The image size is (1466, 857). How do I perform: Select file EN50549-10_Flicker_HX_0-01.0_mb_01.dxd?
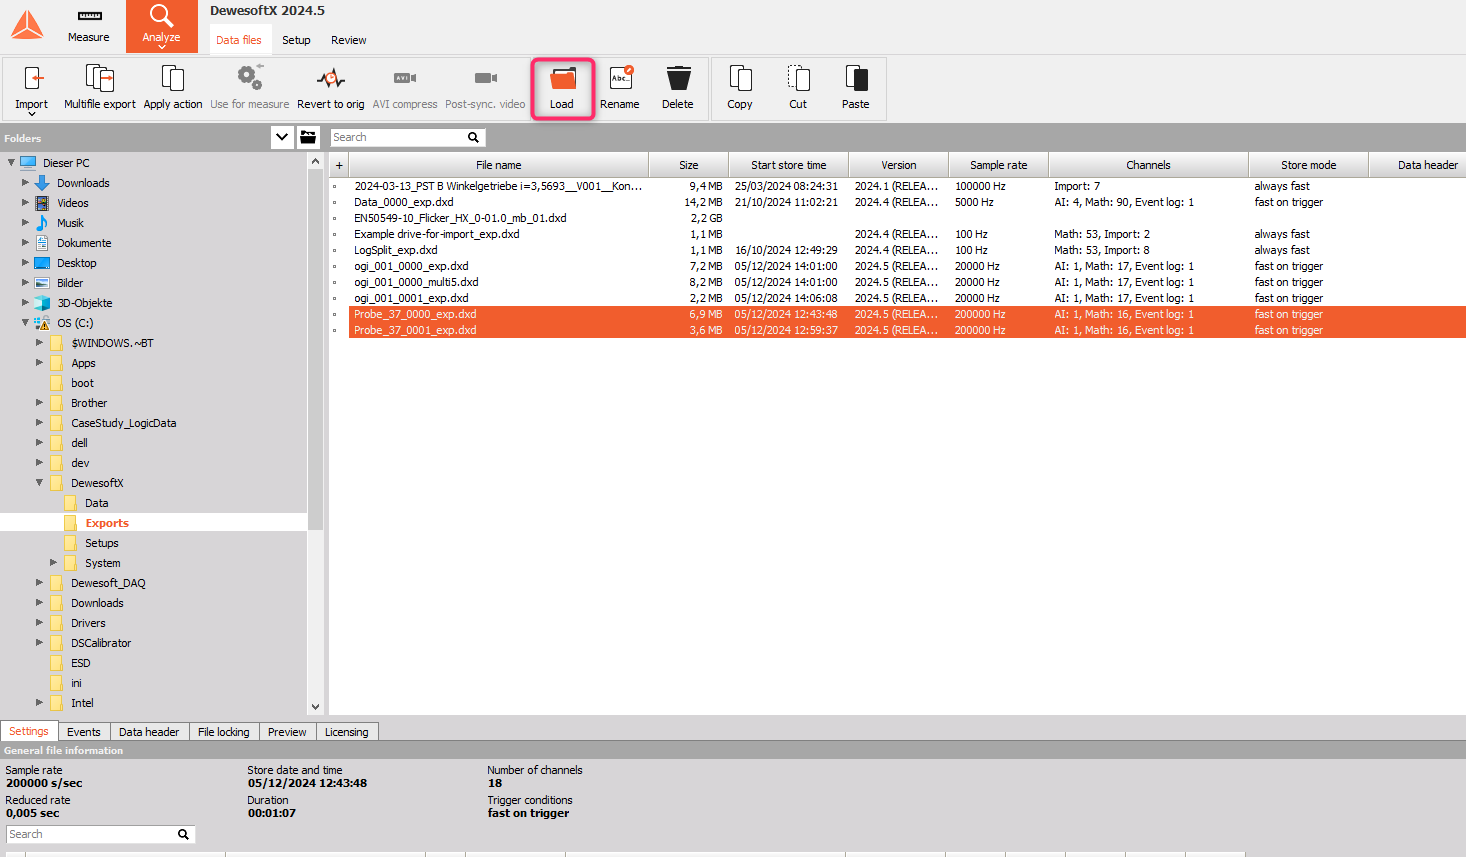tap(460, 218)
